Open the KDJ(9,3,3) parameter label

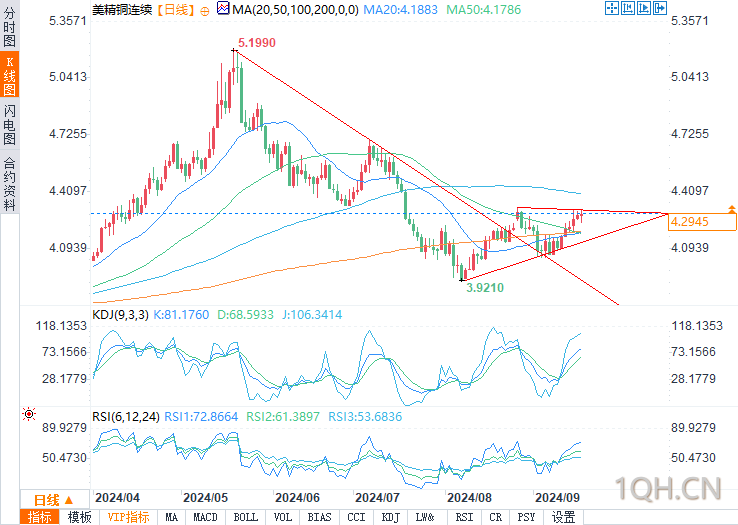coord(120,315)
